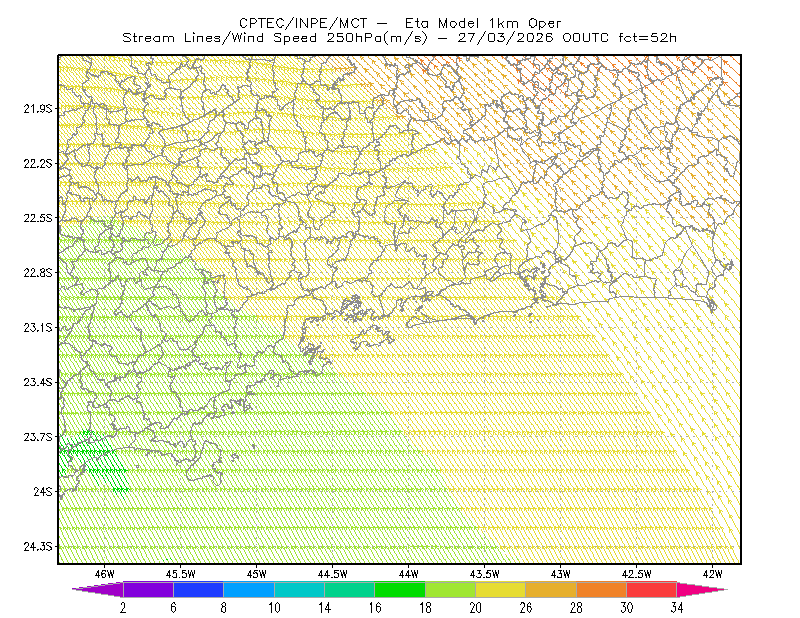
Task: Click the 23.1S latitude axis label
Action: pos(37,327)
